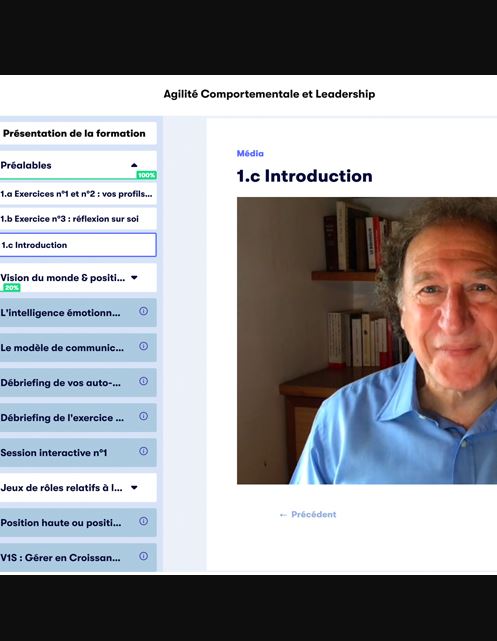Click info icon beside Le modèle de communic...
This screenshot has width=497, height=641.
tap(143, 346)
